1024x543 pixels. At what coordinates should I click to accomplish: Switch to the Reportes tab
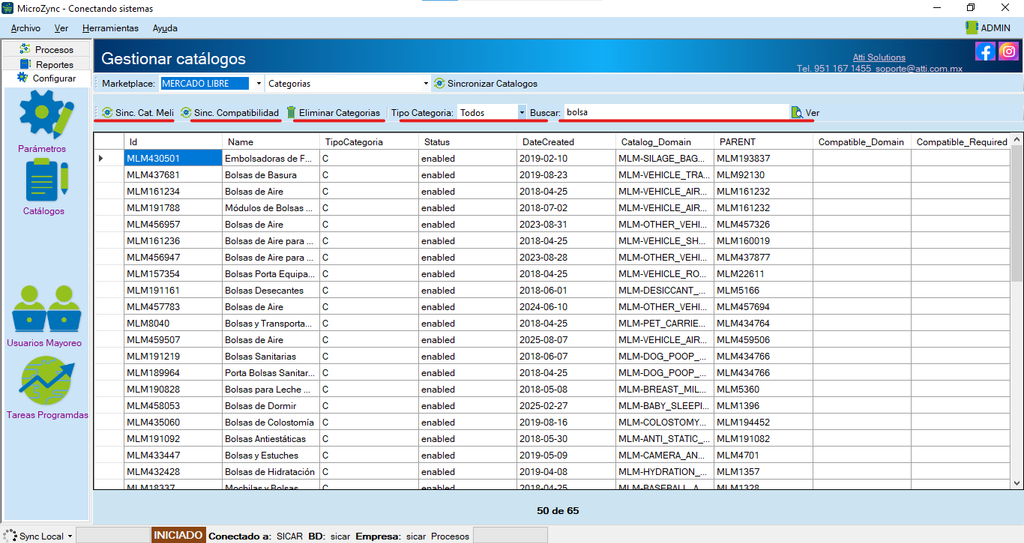point(46,64)
